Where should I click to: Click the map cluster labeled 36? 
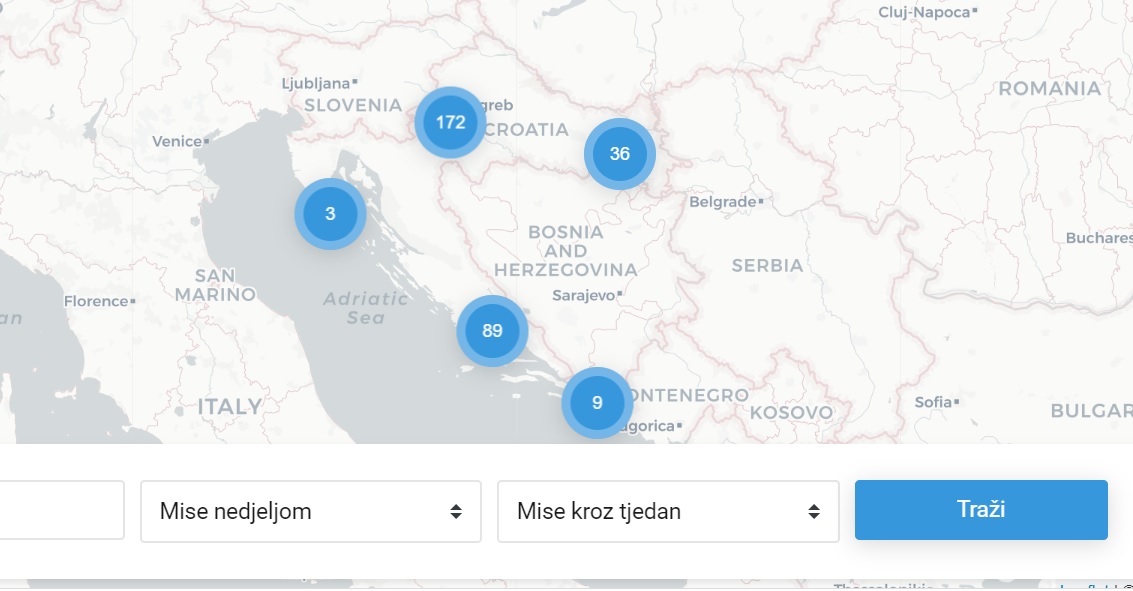619,154
